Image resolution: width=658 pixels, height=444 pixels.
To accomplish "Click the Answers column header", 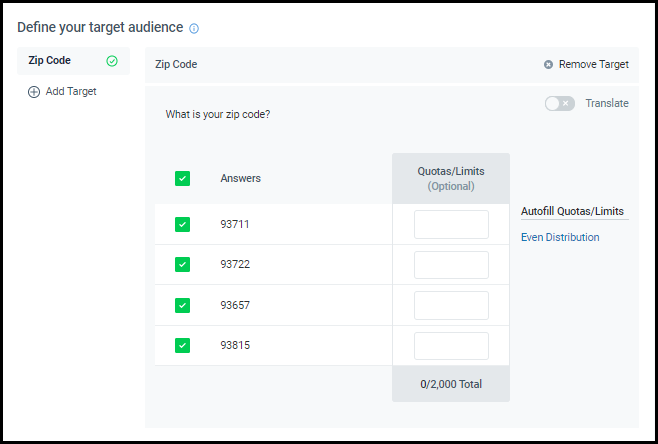I will pos(240,178).
